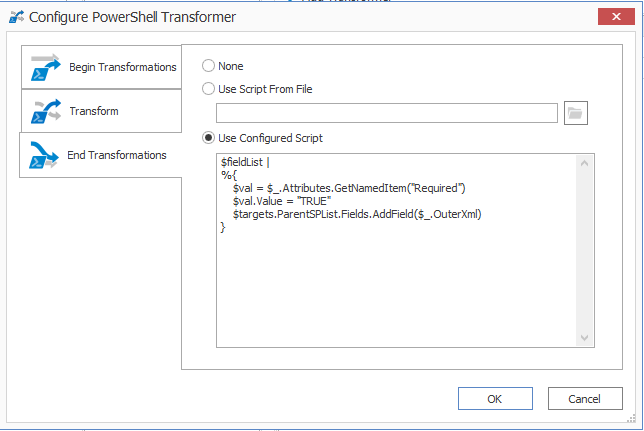This screenshot has height=431, width=644.
Task: Click the GetNamedItem("Required") script line
Action: tap(349, 188)
